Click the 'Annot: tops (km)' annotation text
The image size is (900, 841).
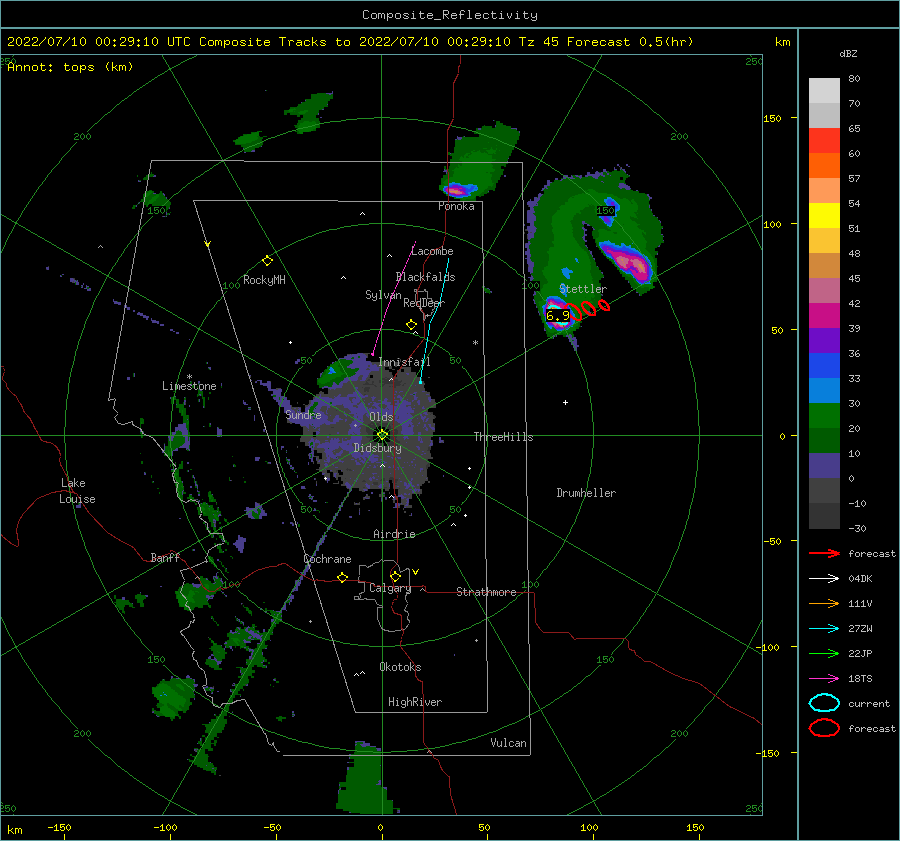70,67
